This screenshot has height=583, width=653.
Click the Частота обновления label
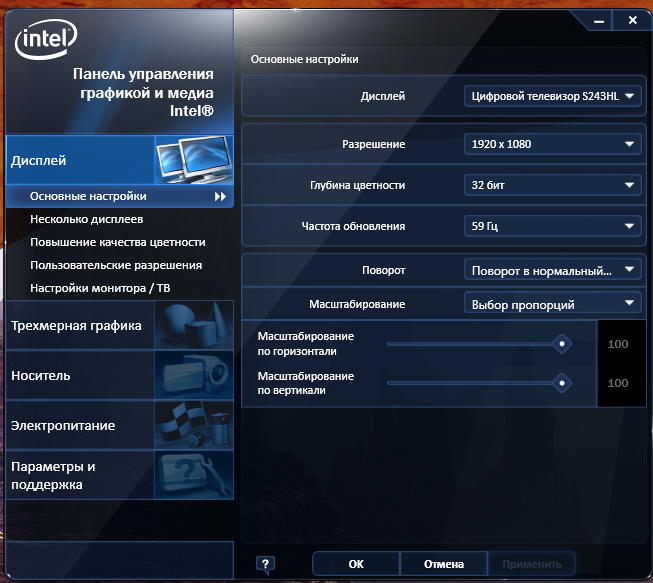click(x=353, y=226)
